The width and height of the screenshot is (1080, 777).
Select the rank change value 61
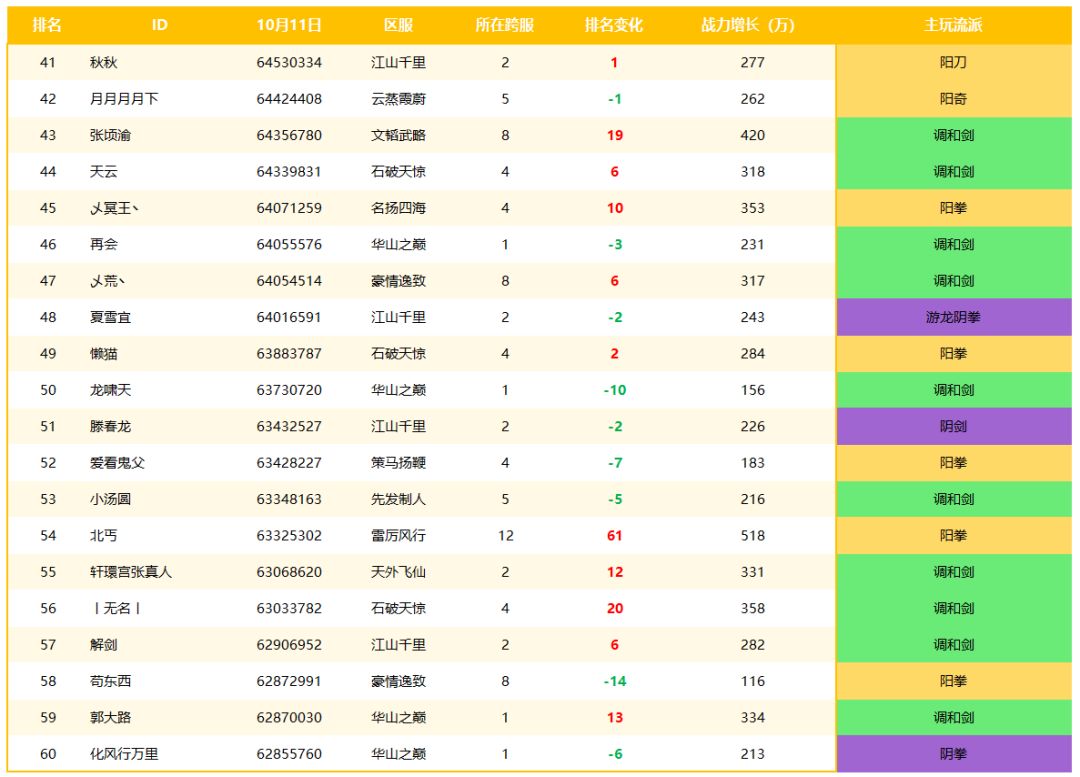(614, 536)
